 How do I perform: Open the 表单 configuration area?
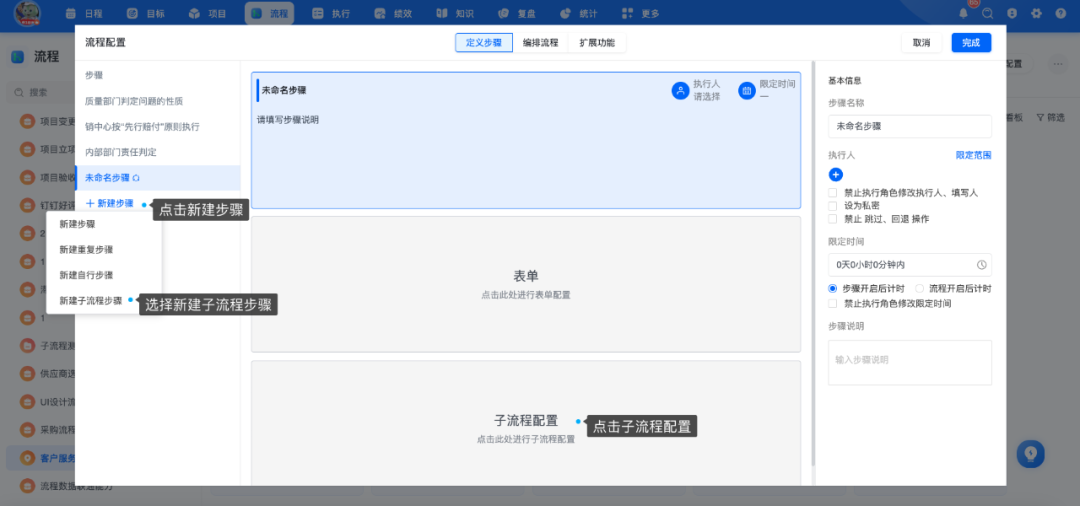pos(526,284)
